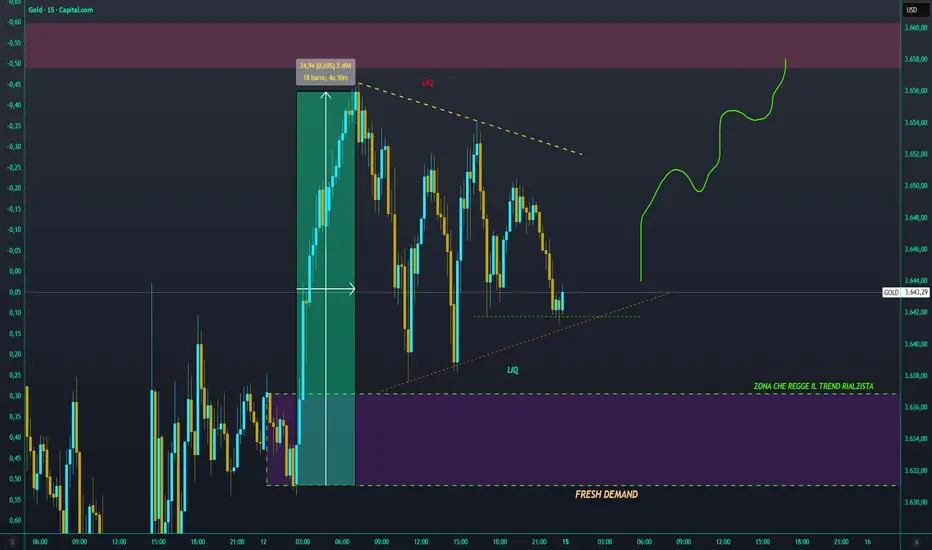The image size is (932, 550).
Task: Toggle auto scale A button at bottom-right
Action: [916, 542]
